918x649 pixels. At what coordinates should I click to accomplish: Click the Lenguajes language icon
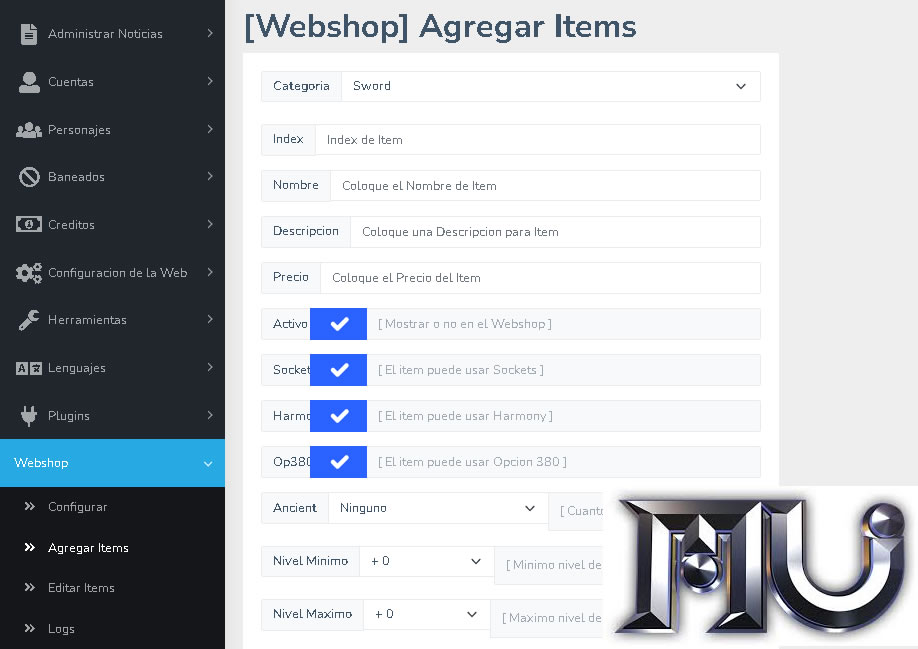coord(29,368)
